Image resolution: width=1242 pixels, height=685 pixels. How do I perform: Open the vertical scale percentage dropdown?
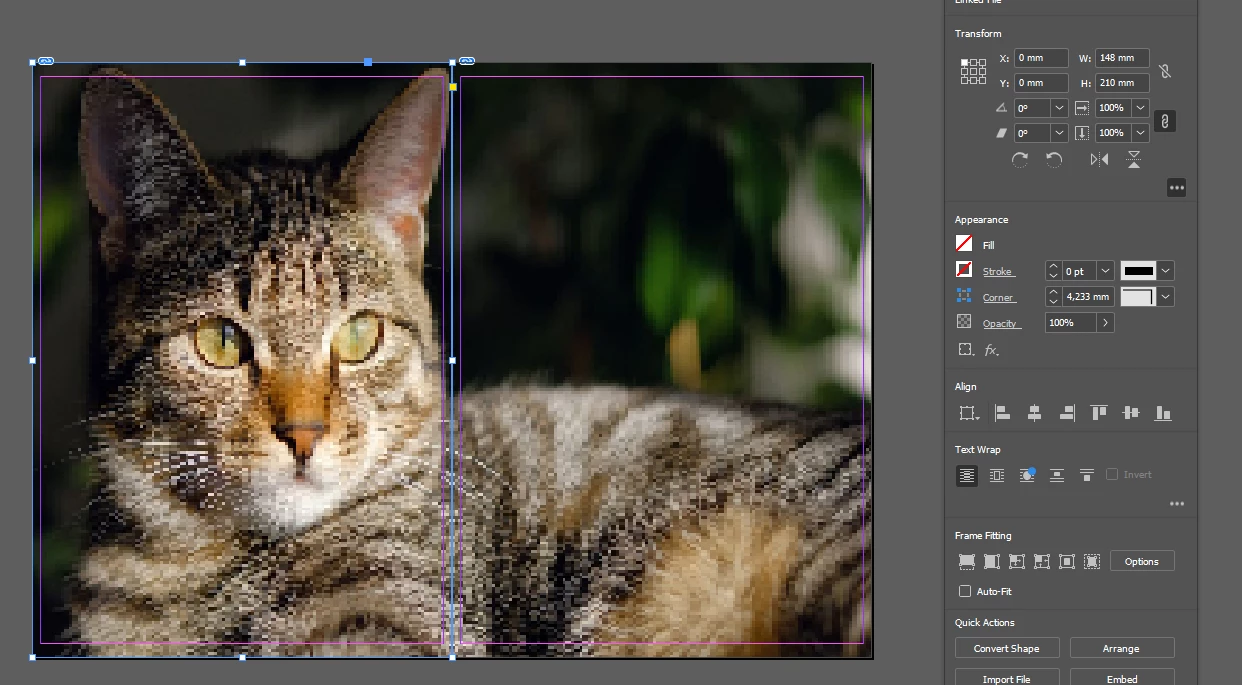pyautogui.click(x=1140, y=133)
